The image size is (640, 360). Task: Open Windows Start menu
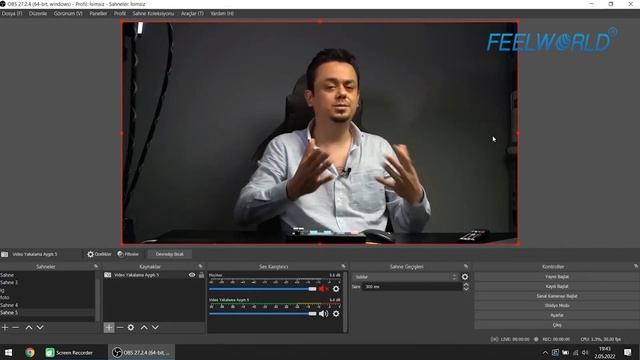pos(8,352)
